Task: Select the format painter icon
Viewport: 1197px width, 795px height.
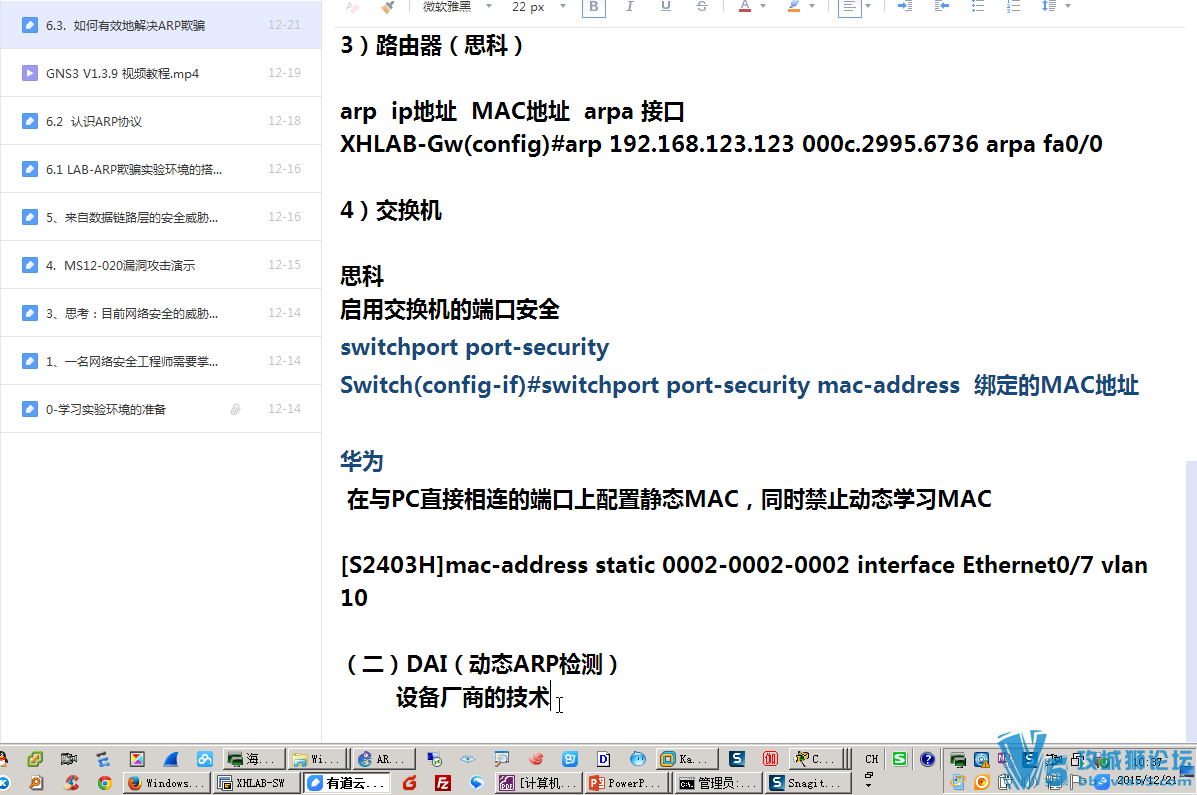Action: coord(388,7)
